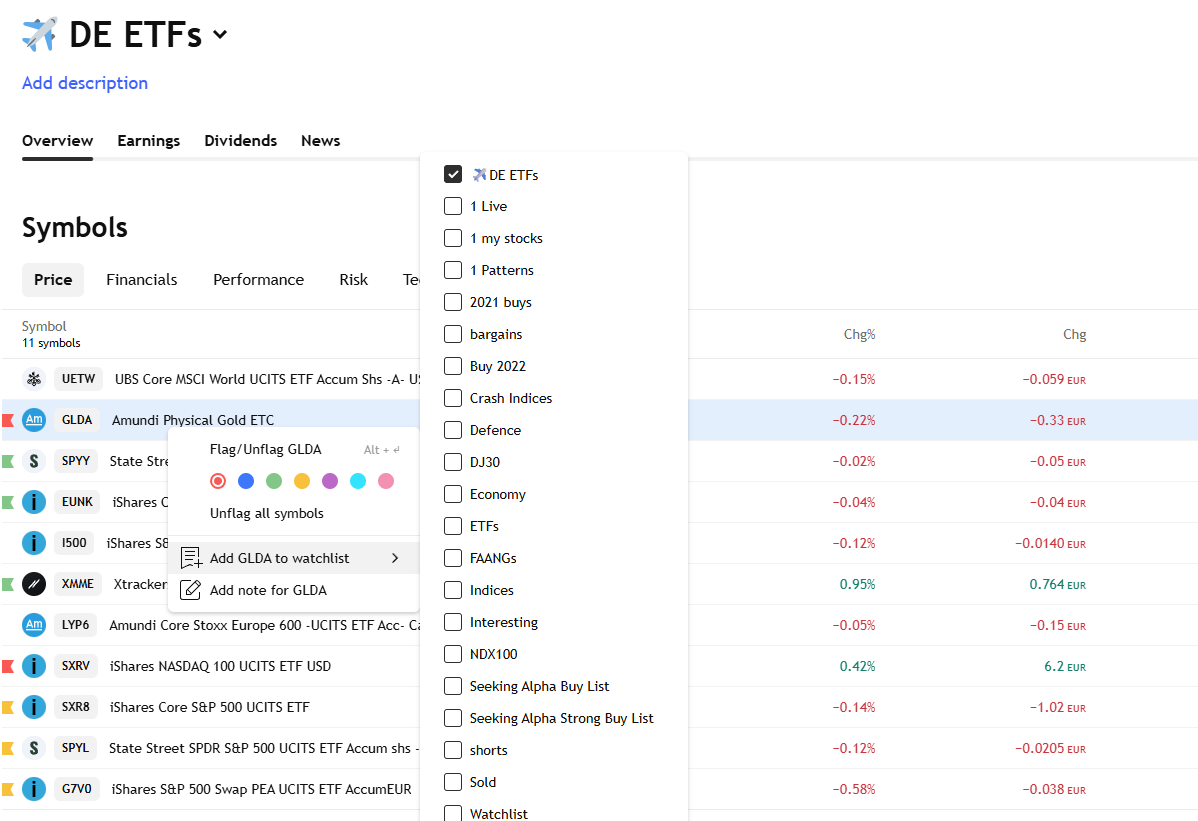
Task: Pick the cyan flag color
Action: pyautogui.click(x=358, y=481)
